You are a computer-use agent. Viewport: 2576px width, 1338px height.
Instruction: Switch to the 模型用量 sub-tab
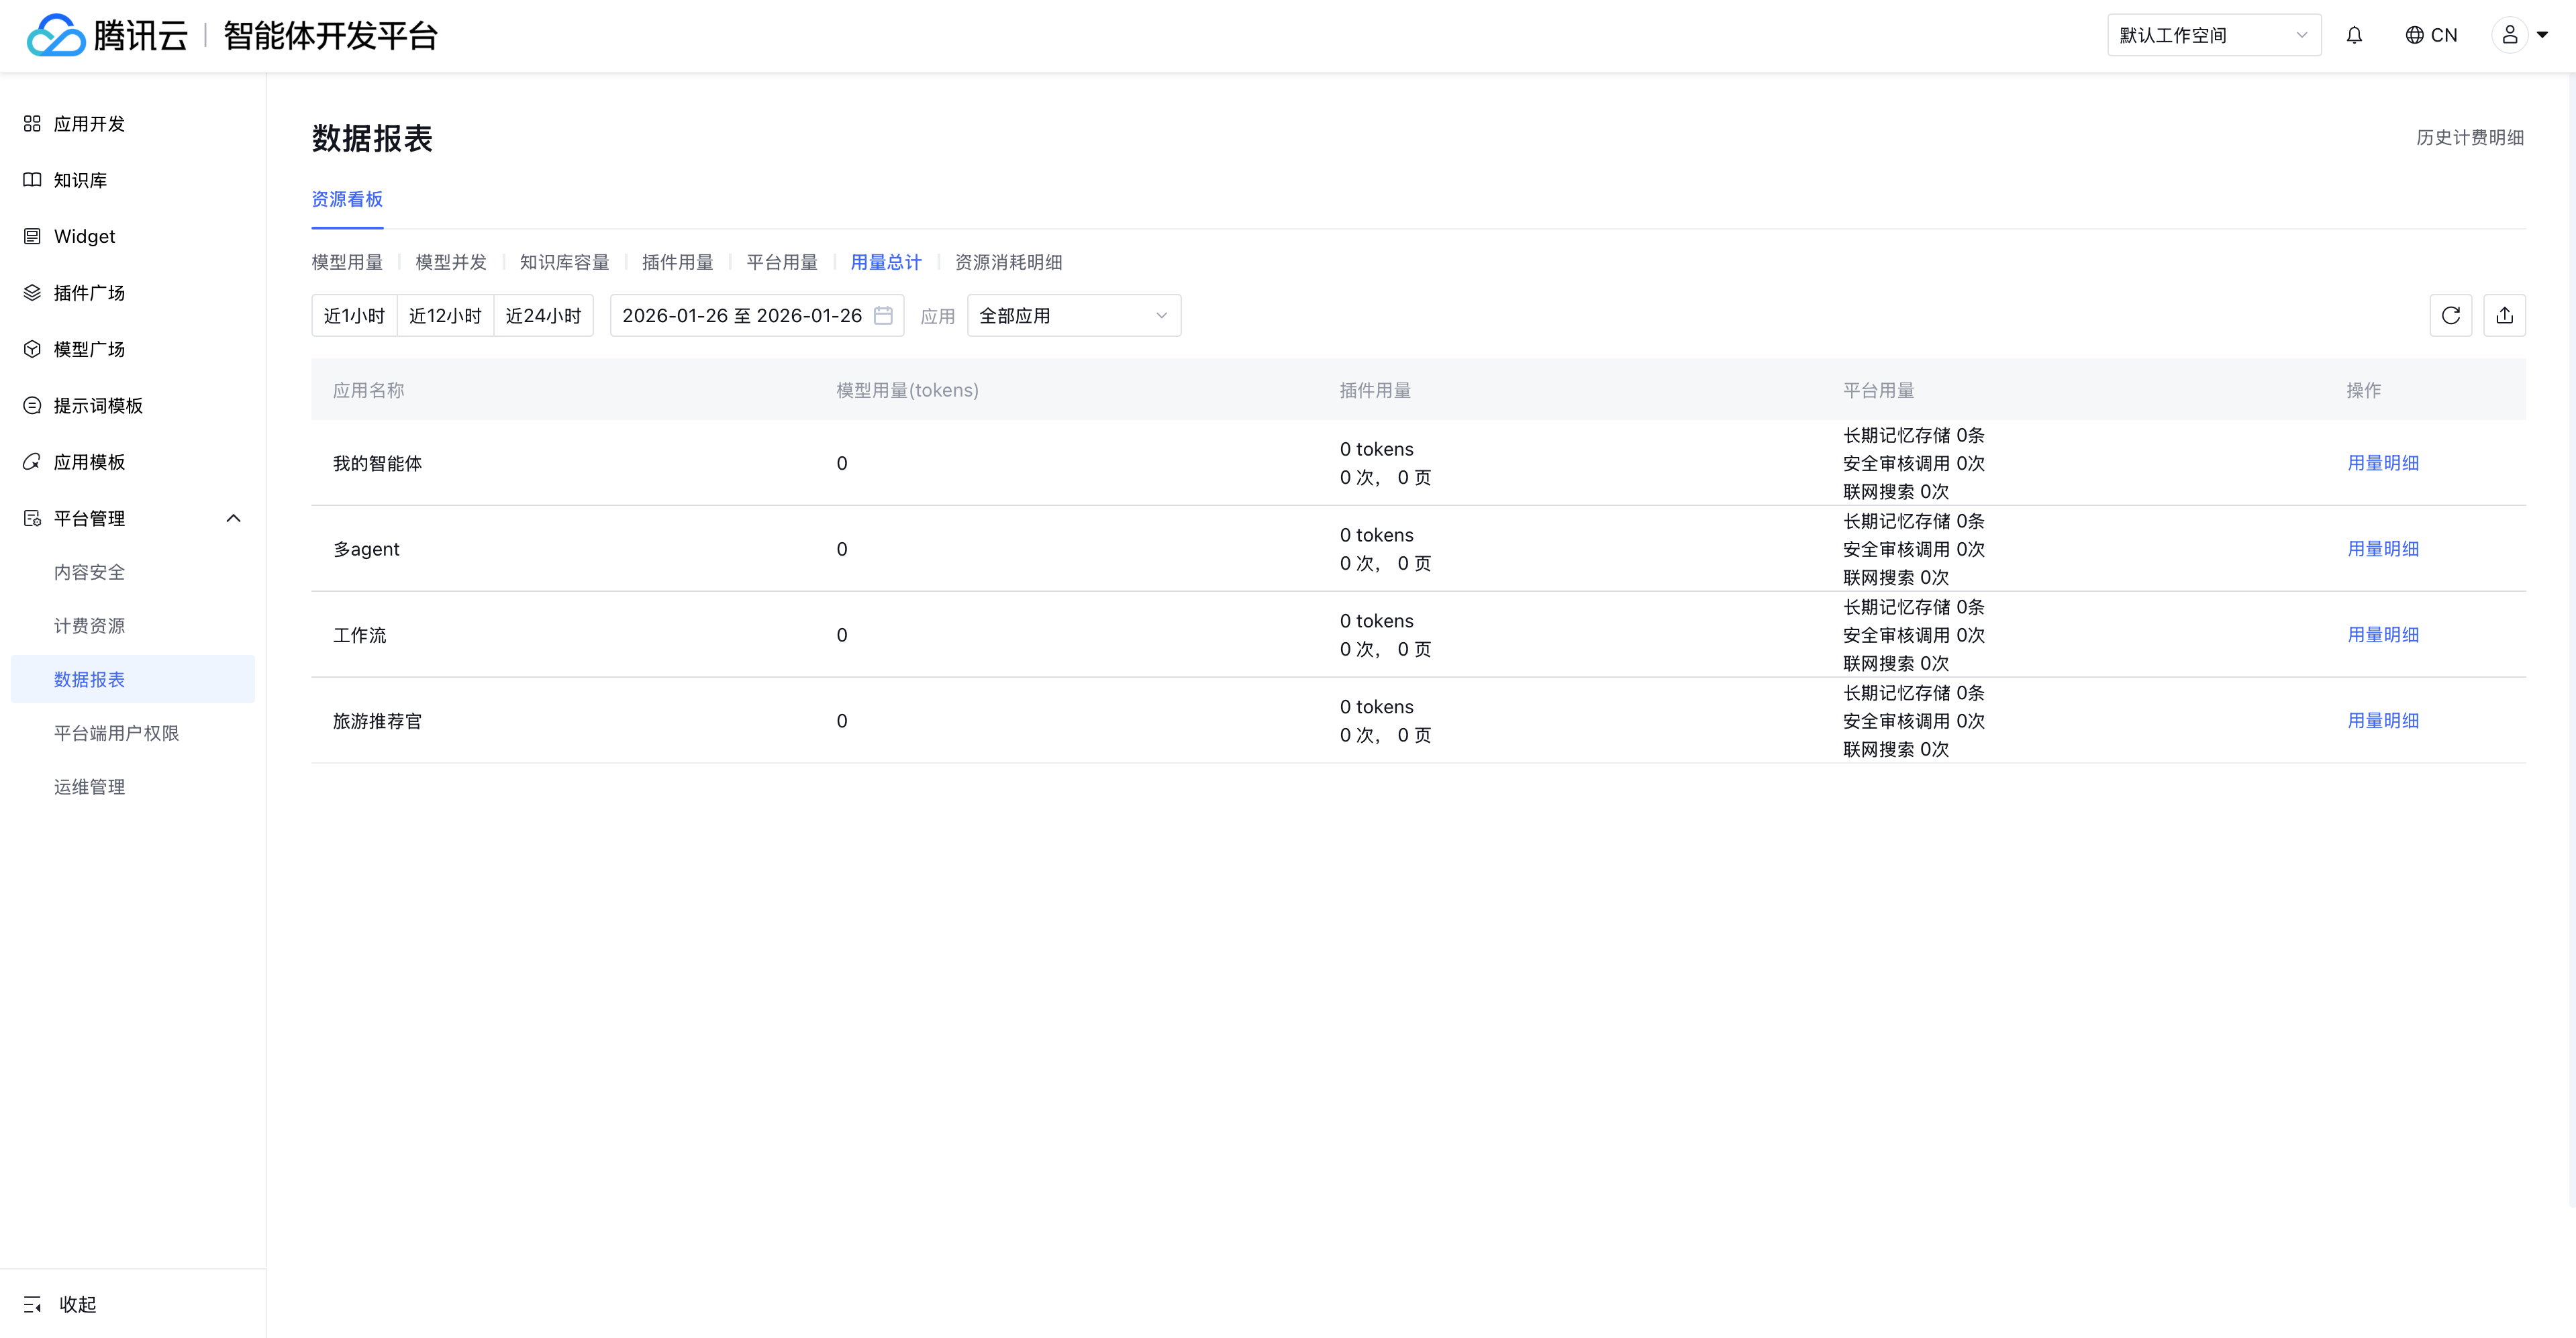pyautogui.click(x=347, y=262)
